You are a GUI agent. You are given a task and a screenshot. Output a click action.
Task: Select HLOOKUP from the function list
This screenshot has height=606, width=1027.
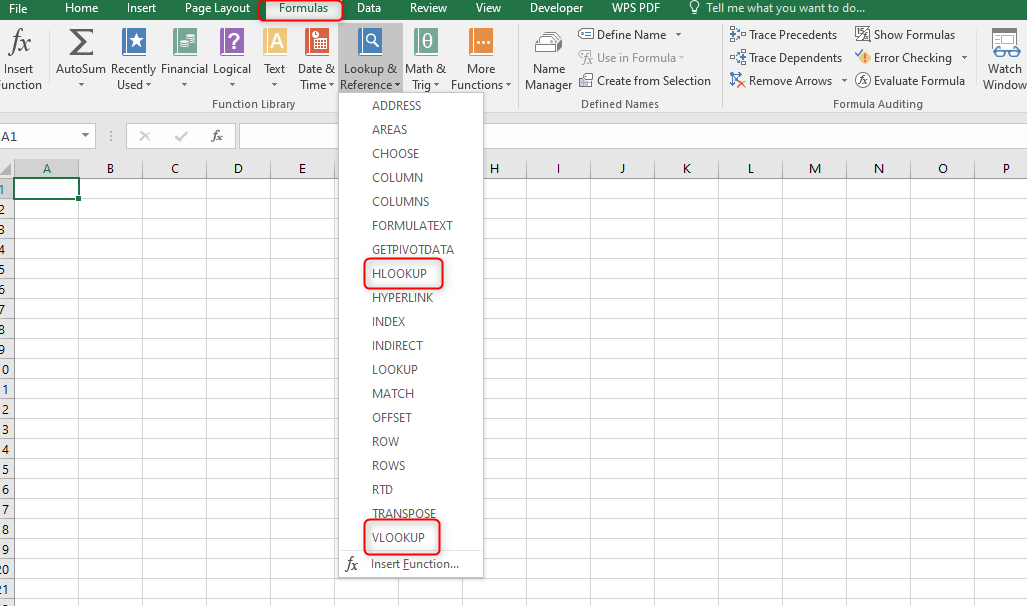(403, 273)
